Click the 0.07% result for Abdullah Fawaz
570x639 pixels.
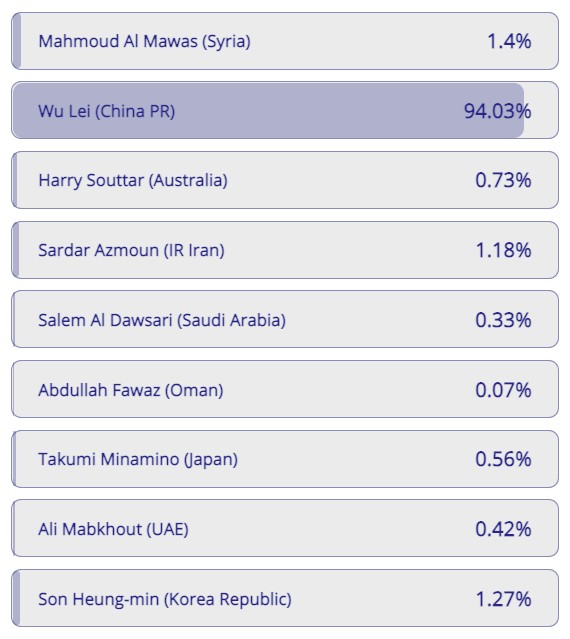[503, 390]
